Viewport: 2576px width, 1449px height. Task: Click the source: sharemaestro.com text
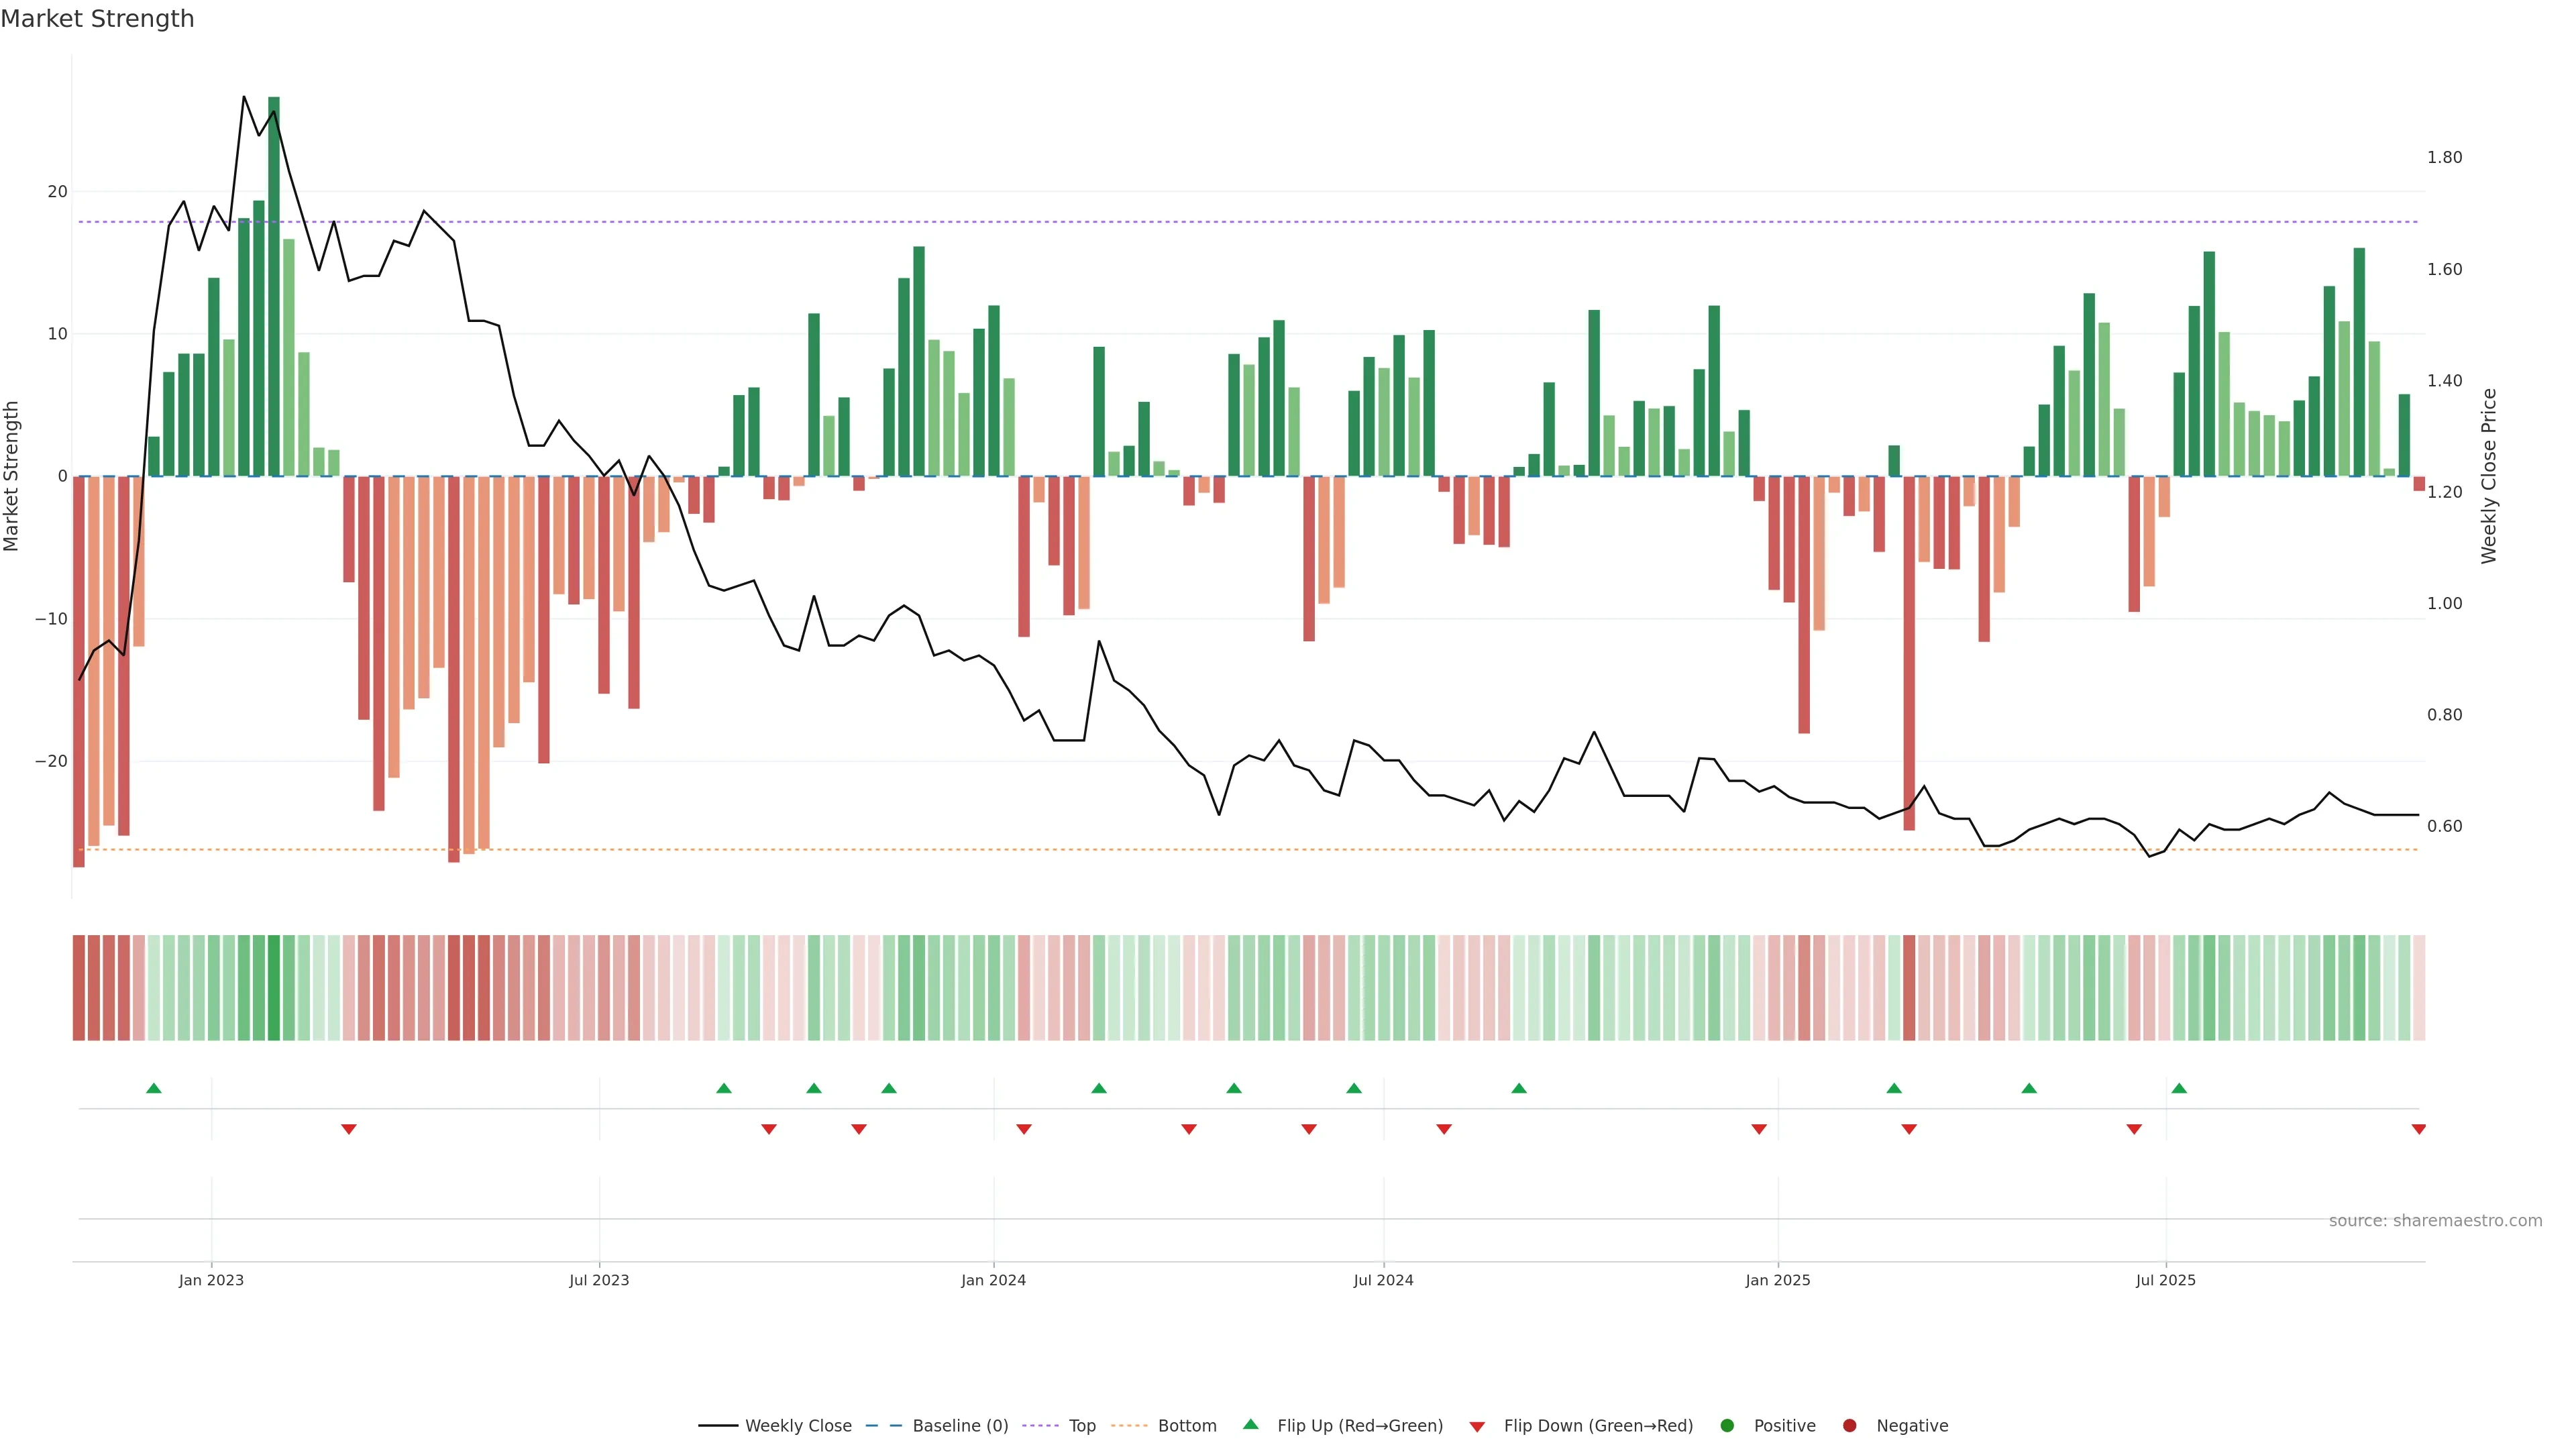click(2435, 1221)
